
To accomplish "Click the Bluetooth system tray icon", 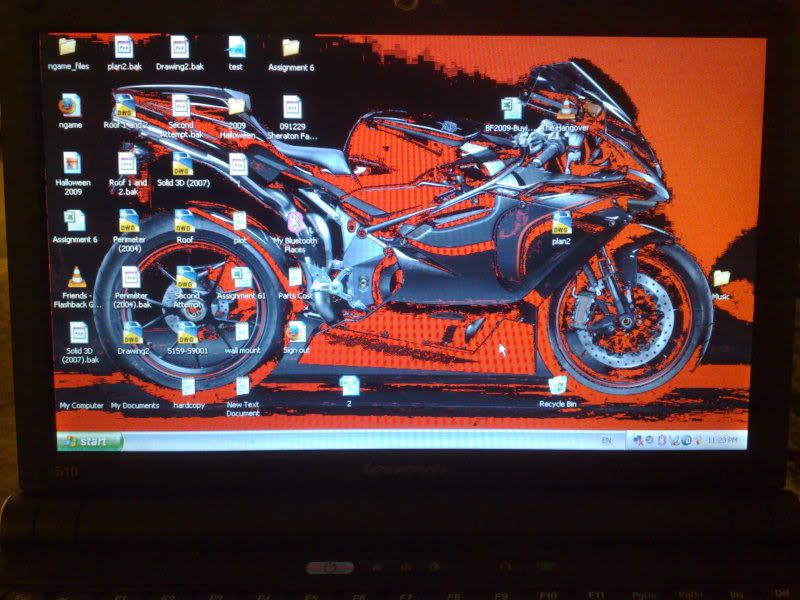I will (x=662, y=440).
